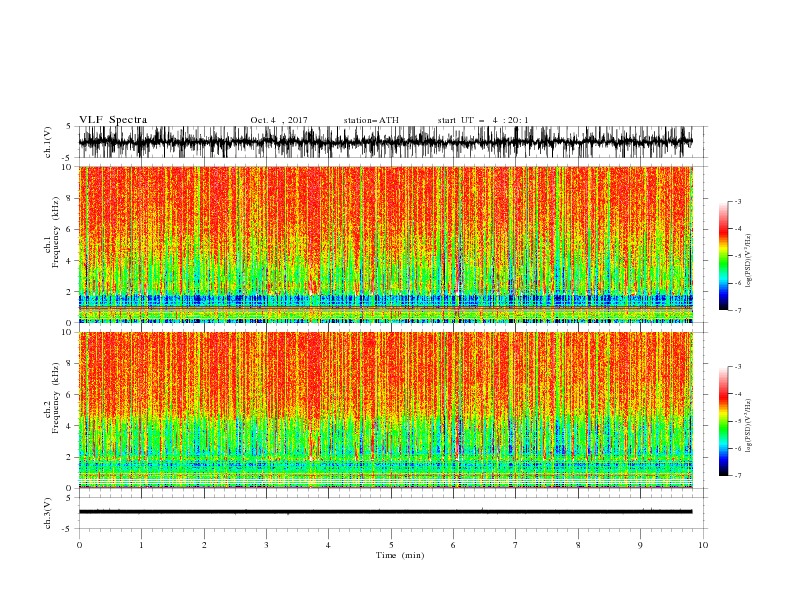The image size is (792, 612).
Task: Click time axis tick label '5'
Action: click(x=391, y=545)
